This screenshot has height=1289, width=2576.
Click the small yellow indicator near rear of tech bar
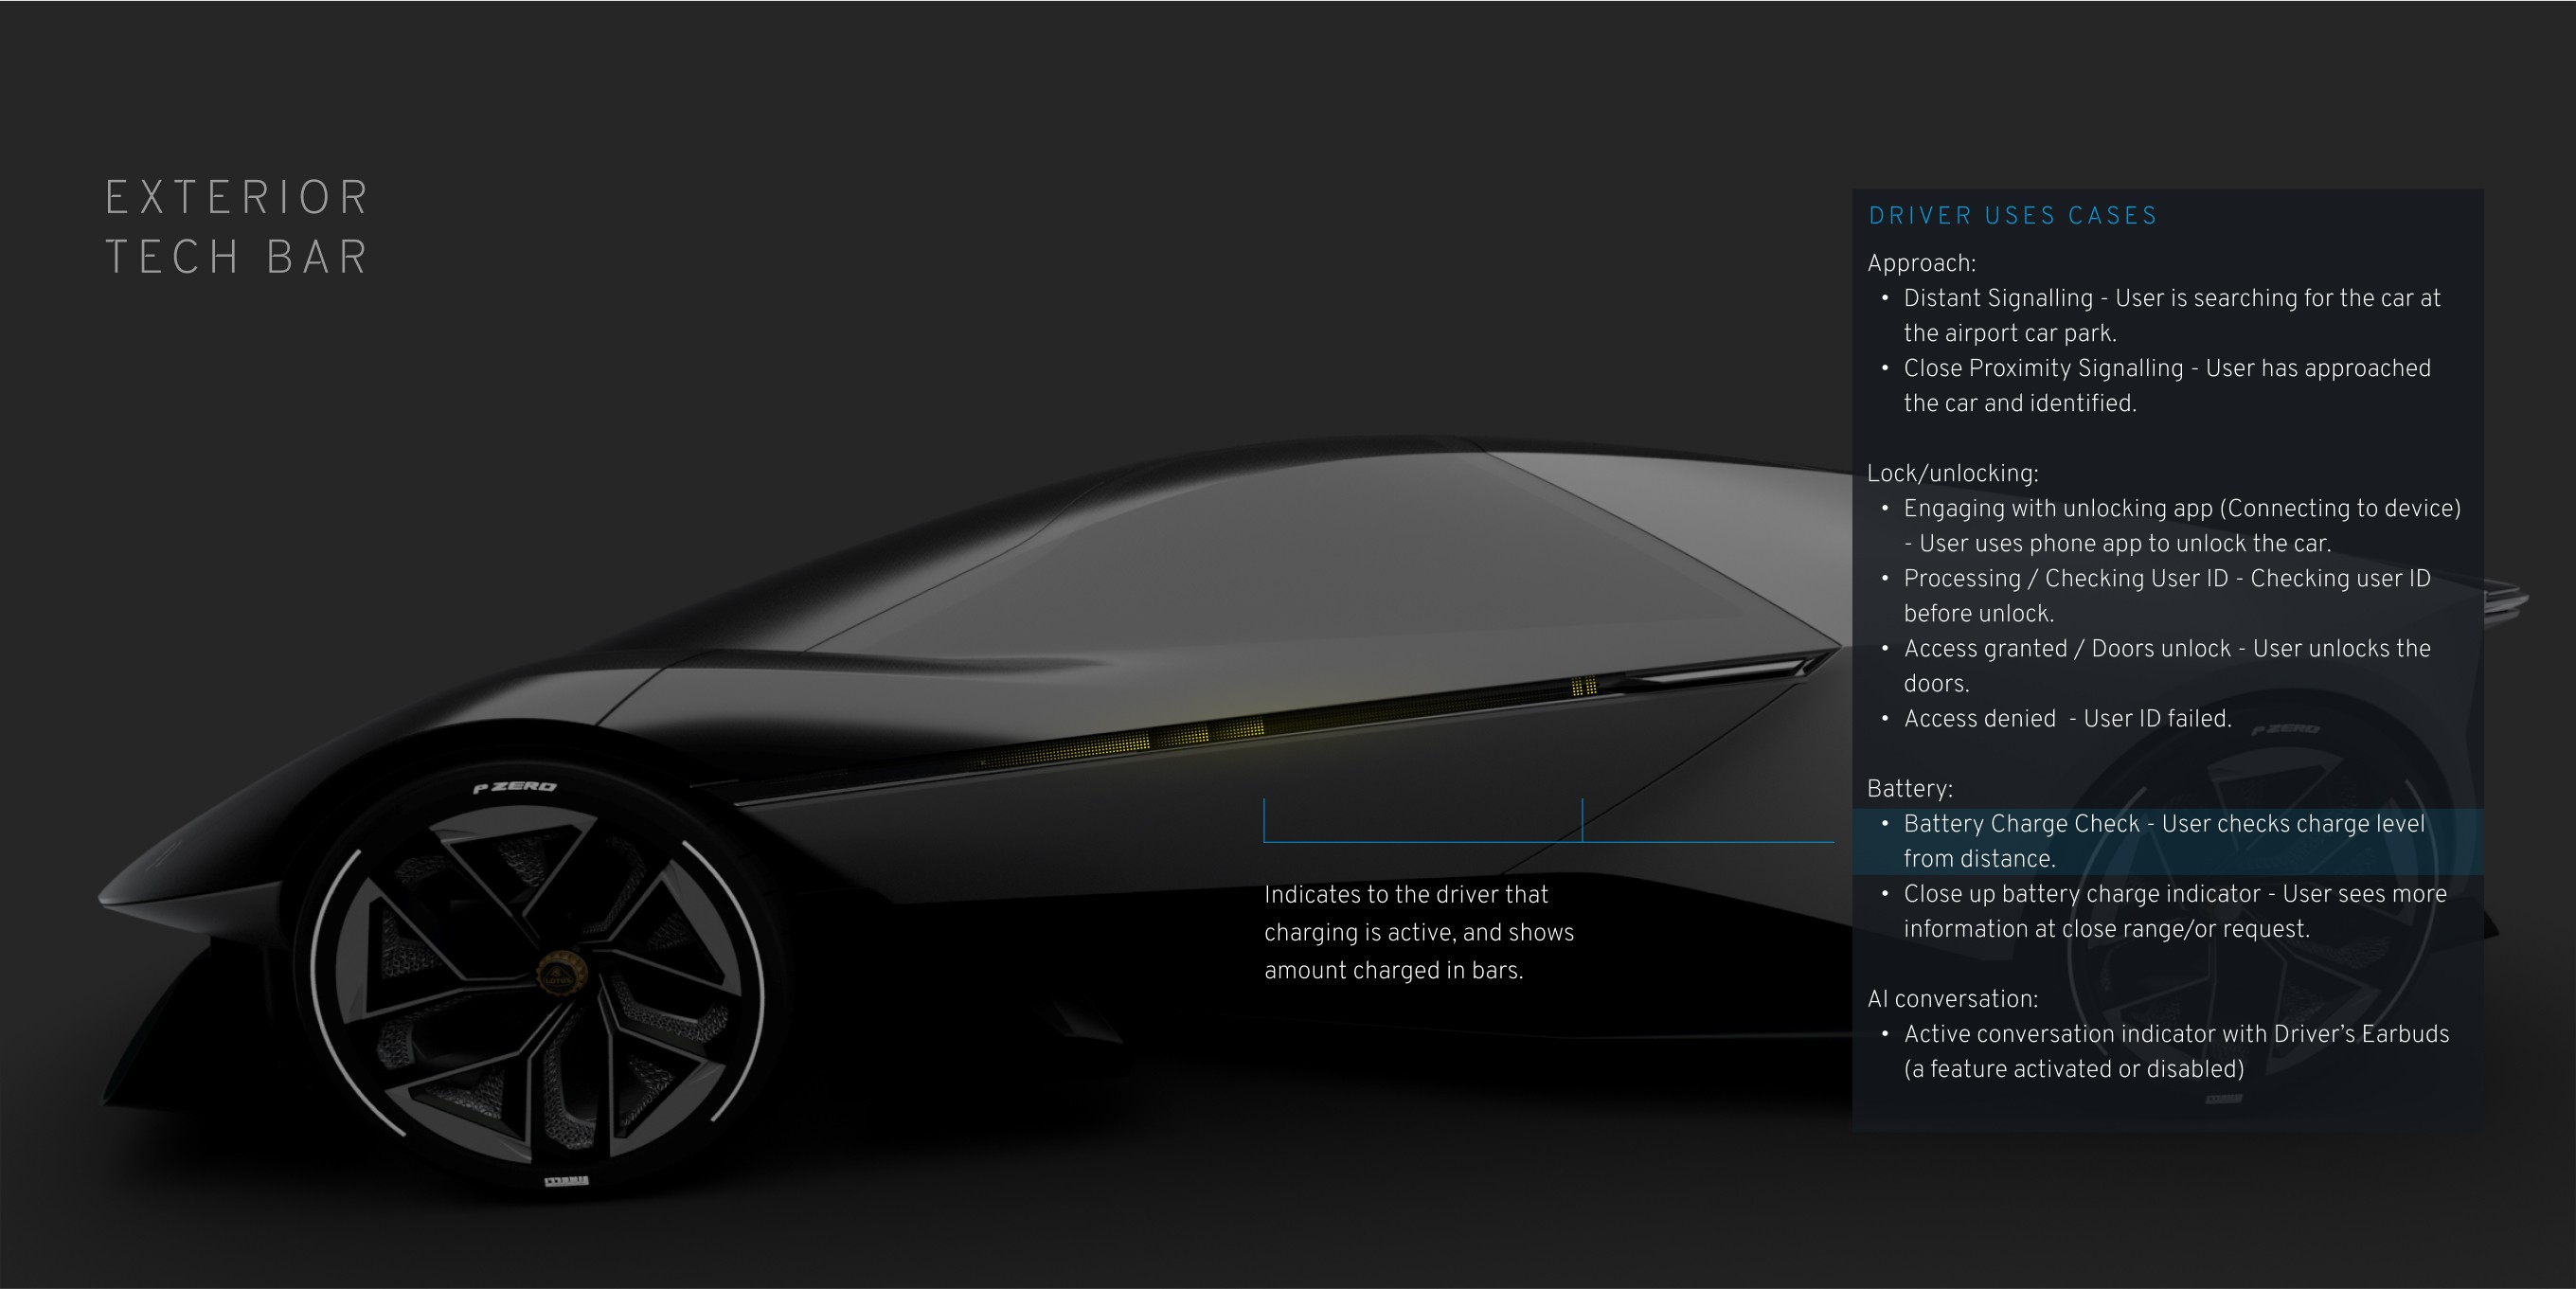pos(1584,686)
